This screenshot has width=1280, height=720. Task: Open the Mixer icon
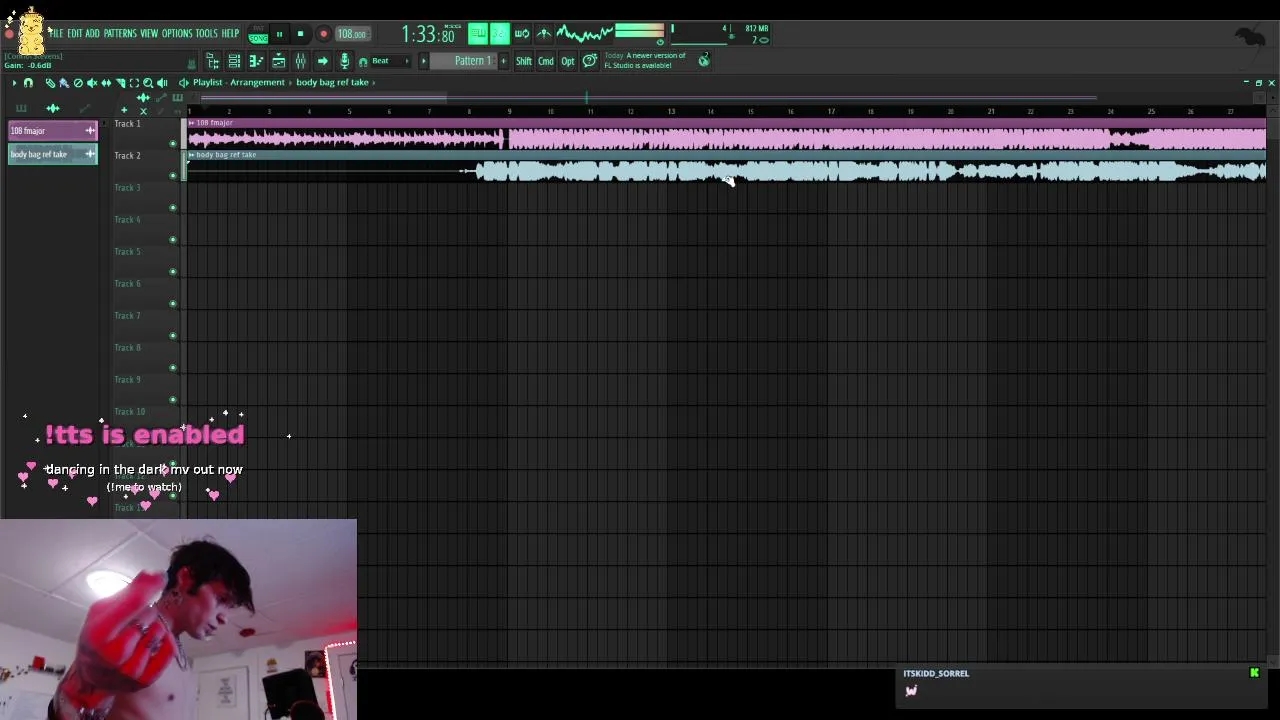pos(300,61)
